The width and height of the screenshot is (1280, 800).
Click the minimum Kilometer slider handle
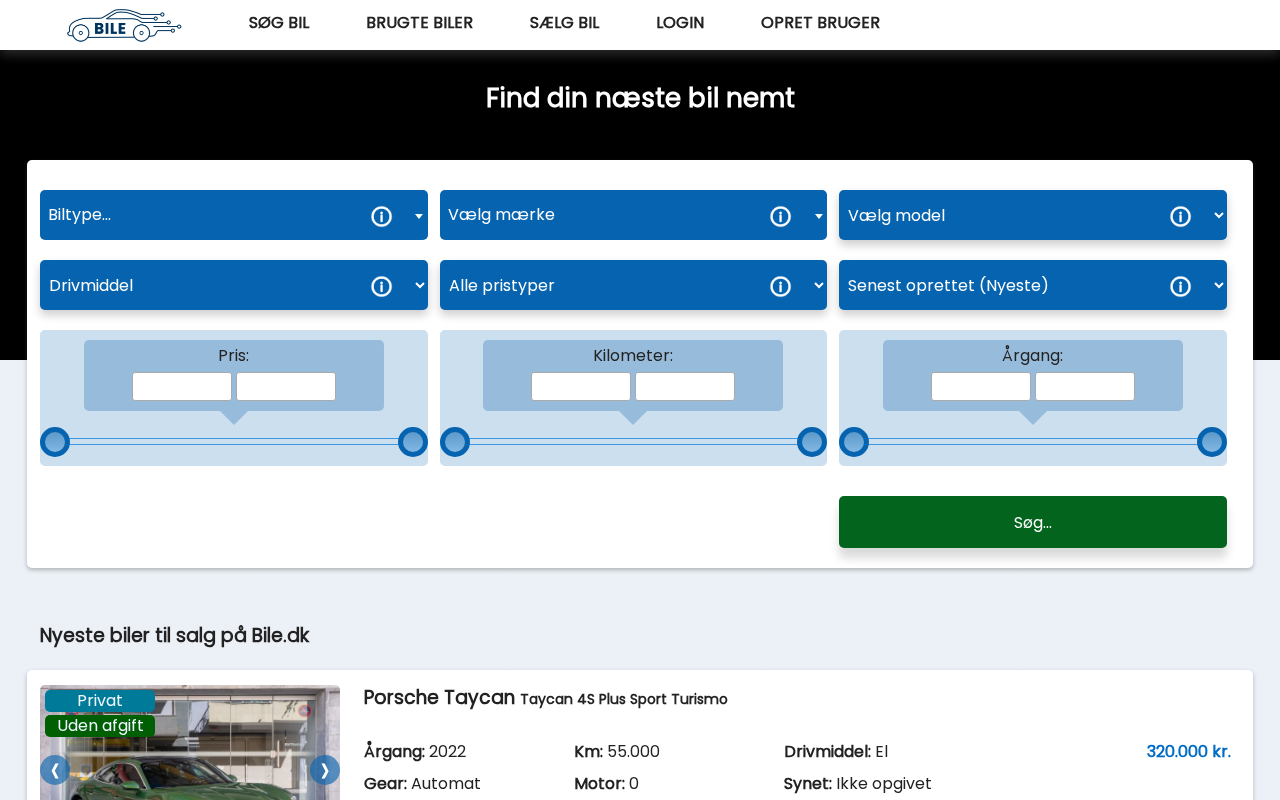455,442
